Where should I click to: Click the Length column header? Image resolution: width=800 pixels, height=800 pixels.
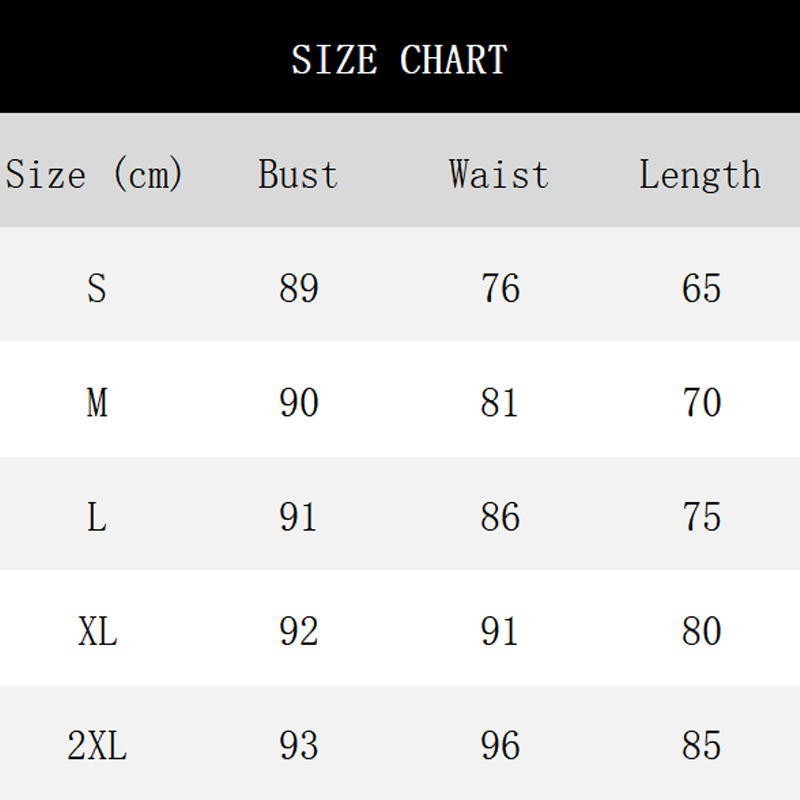(700, 176)
